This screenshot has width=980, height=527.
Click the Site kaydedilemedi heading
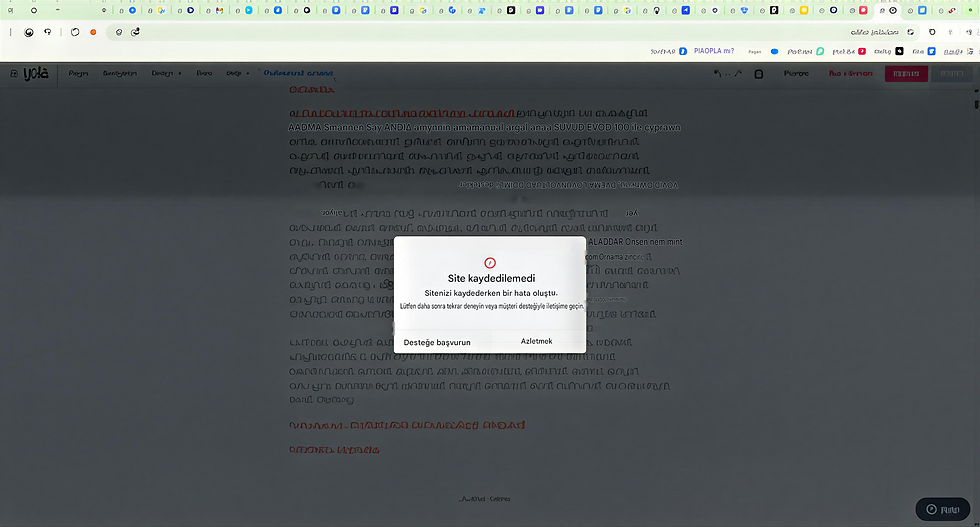[491, 278]
